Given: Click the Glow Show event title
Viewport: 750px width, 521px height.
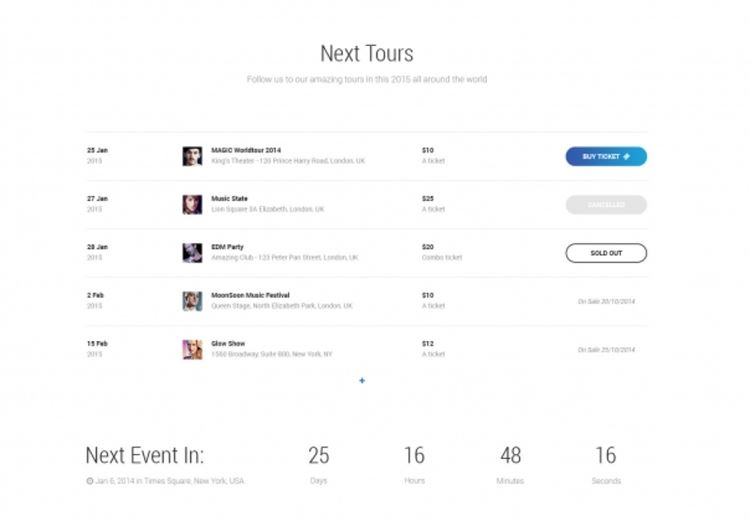Looking at the screenshot, I should pos(226,343).
